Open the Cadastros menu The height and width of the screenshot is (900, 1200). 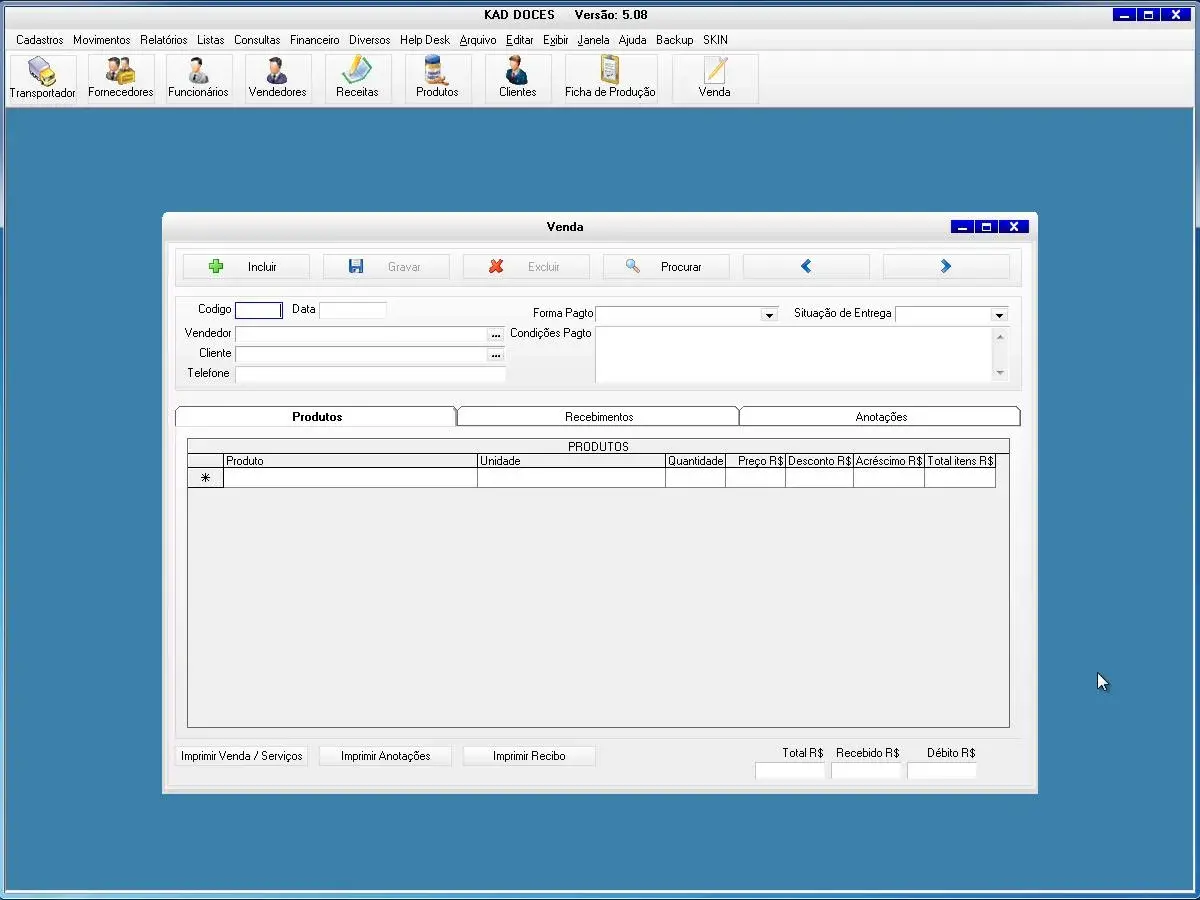40,40
